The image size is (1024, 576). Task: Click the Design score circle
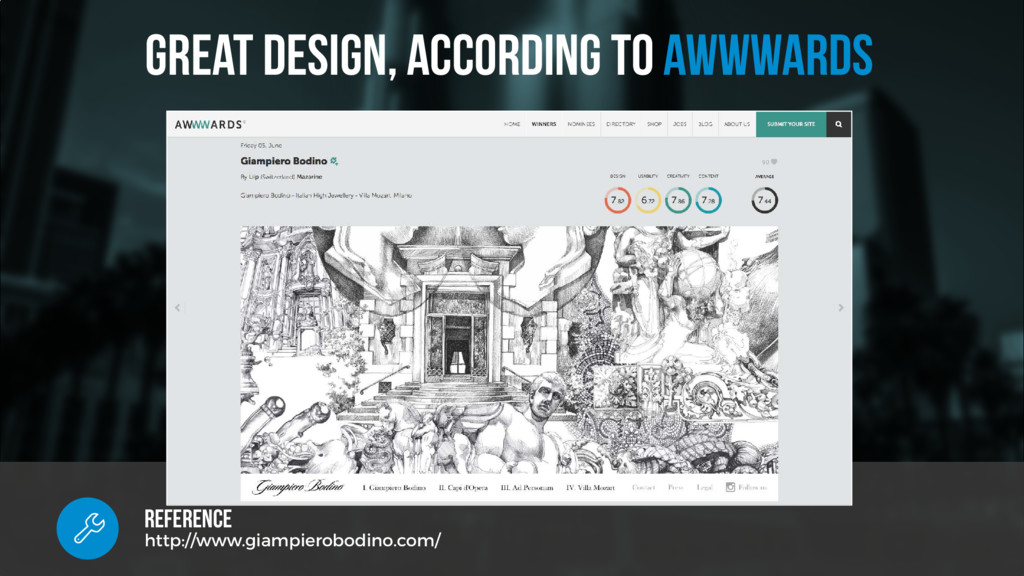click(x=617, y=200)
